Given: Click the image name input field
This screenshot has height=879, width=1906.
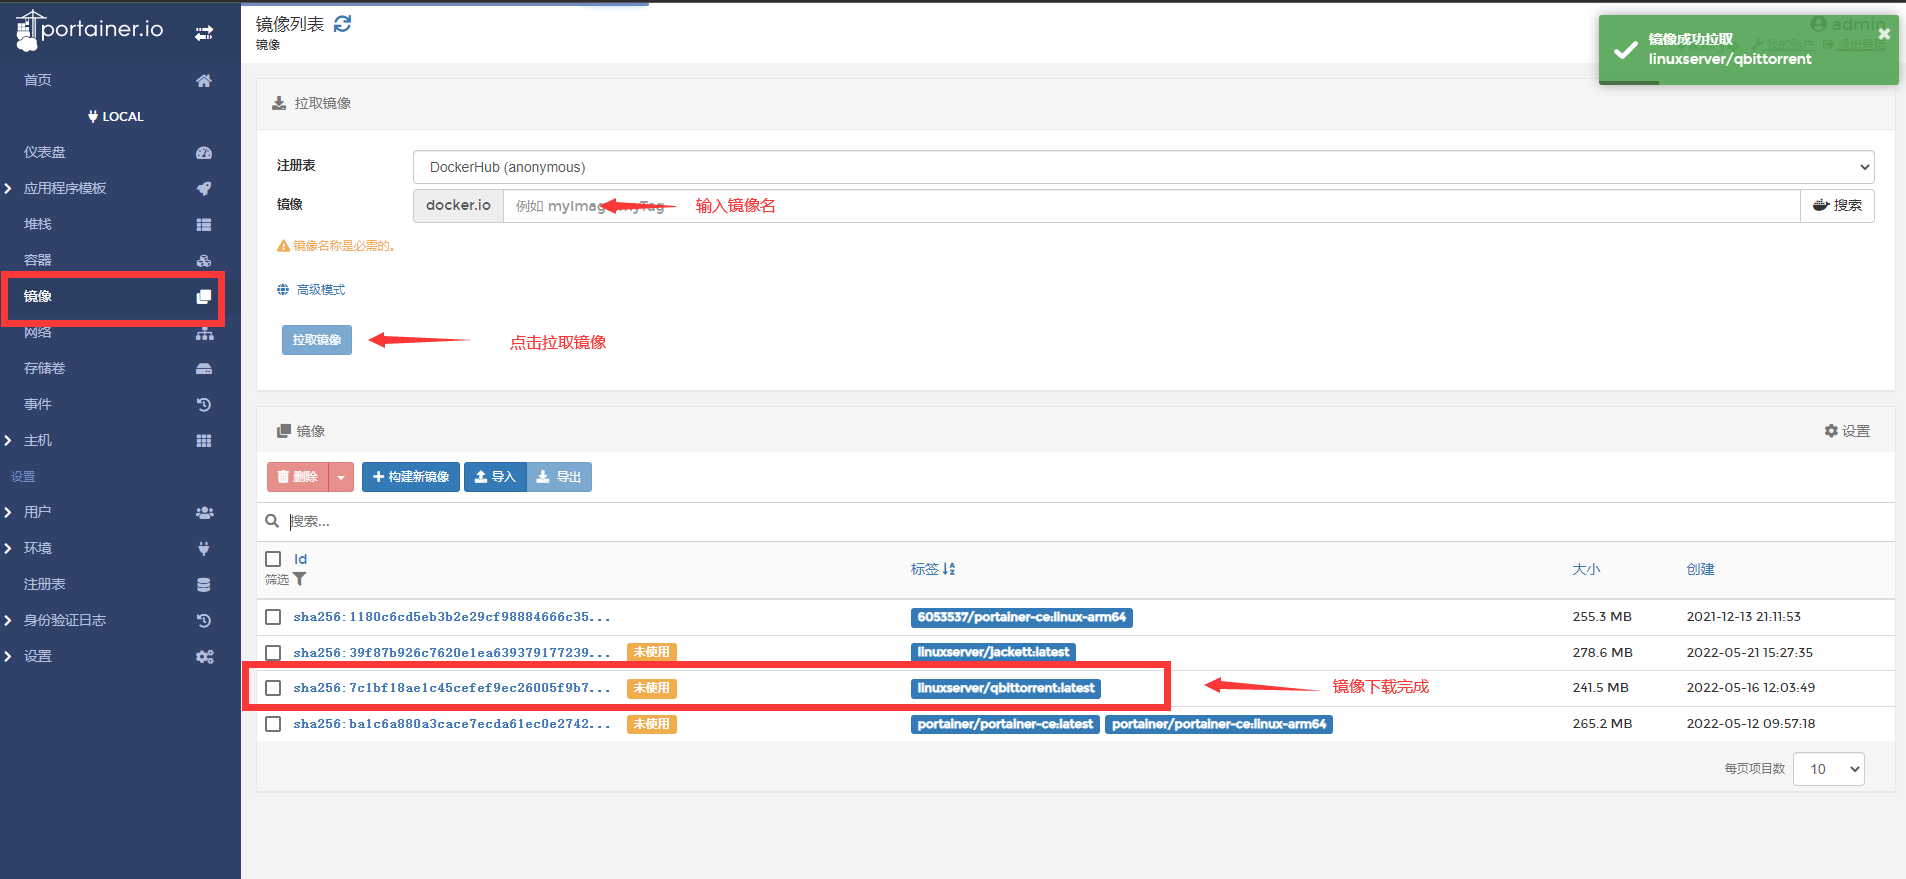Looking at the screenshot, I should tap(1150, 206).
